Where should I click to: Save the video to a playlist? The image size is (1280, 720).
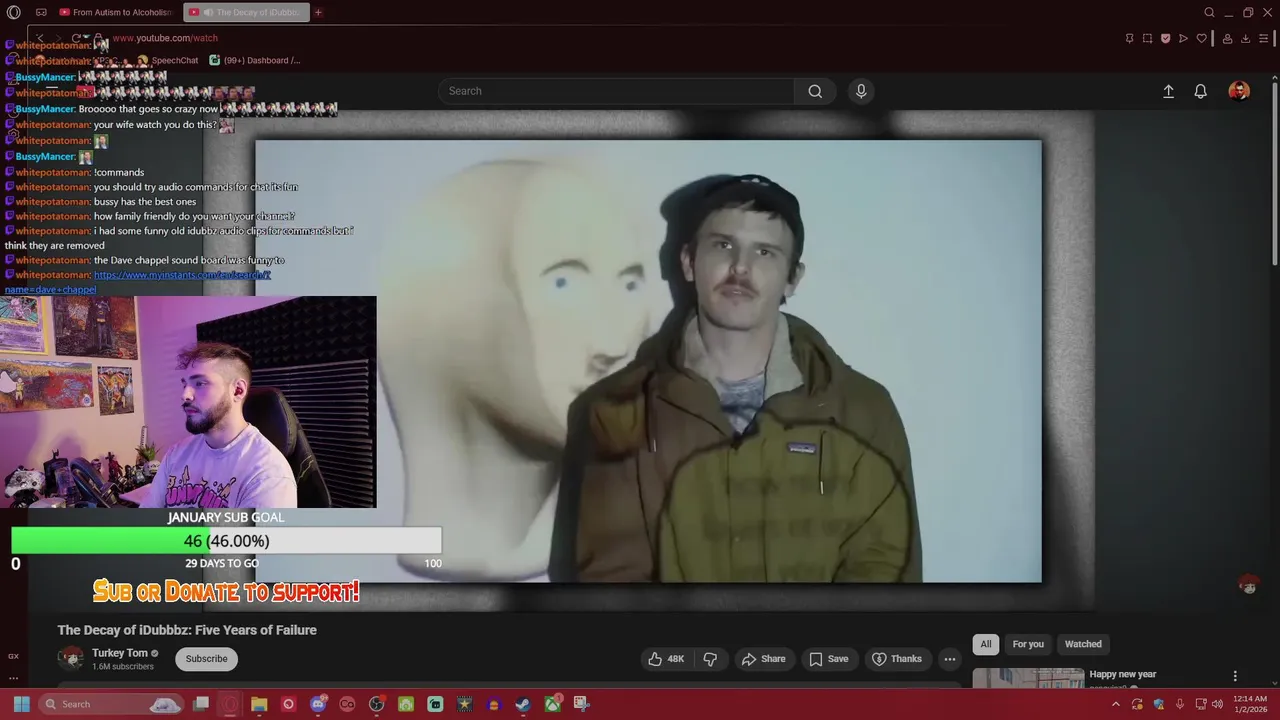(x=828, y=659)
